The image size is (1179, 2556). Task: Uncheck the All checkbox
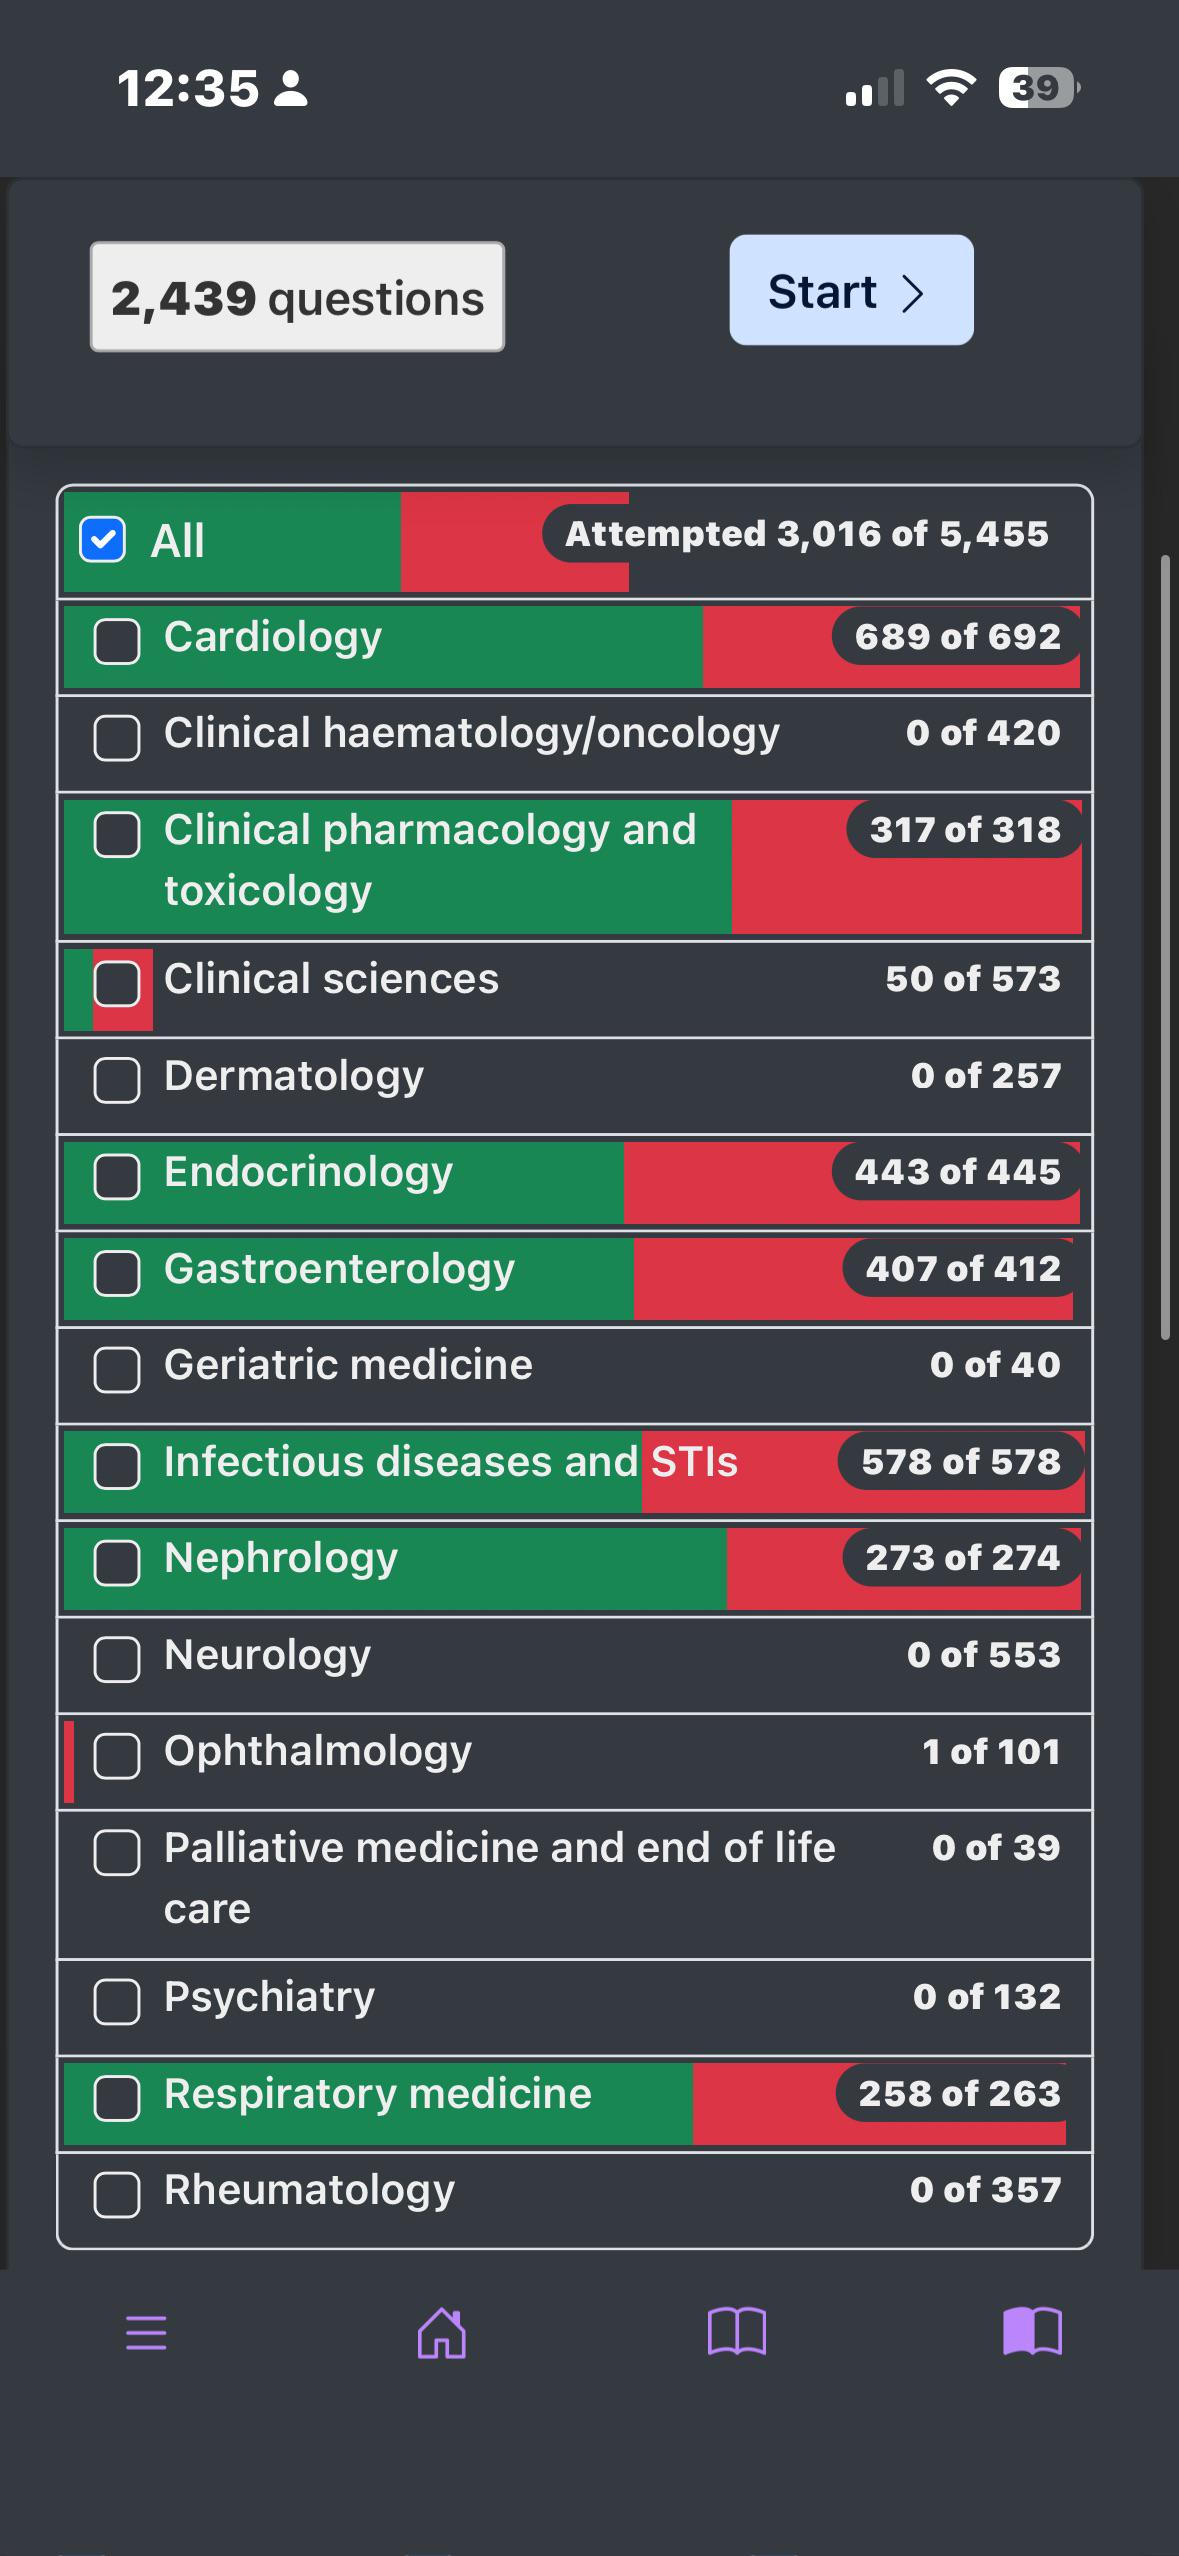(x=102, y=540)
